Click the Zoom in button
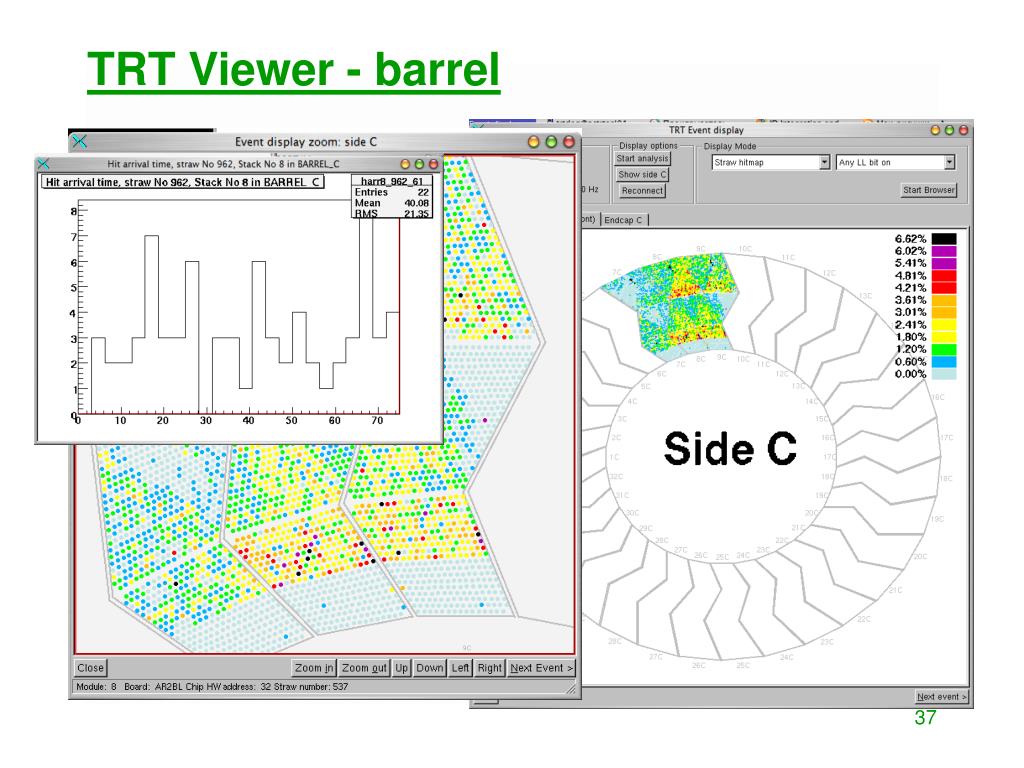The height and width of the screenshot is (768, 1024). [314, 667]
